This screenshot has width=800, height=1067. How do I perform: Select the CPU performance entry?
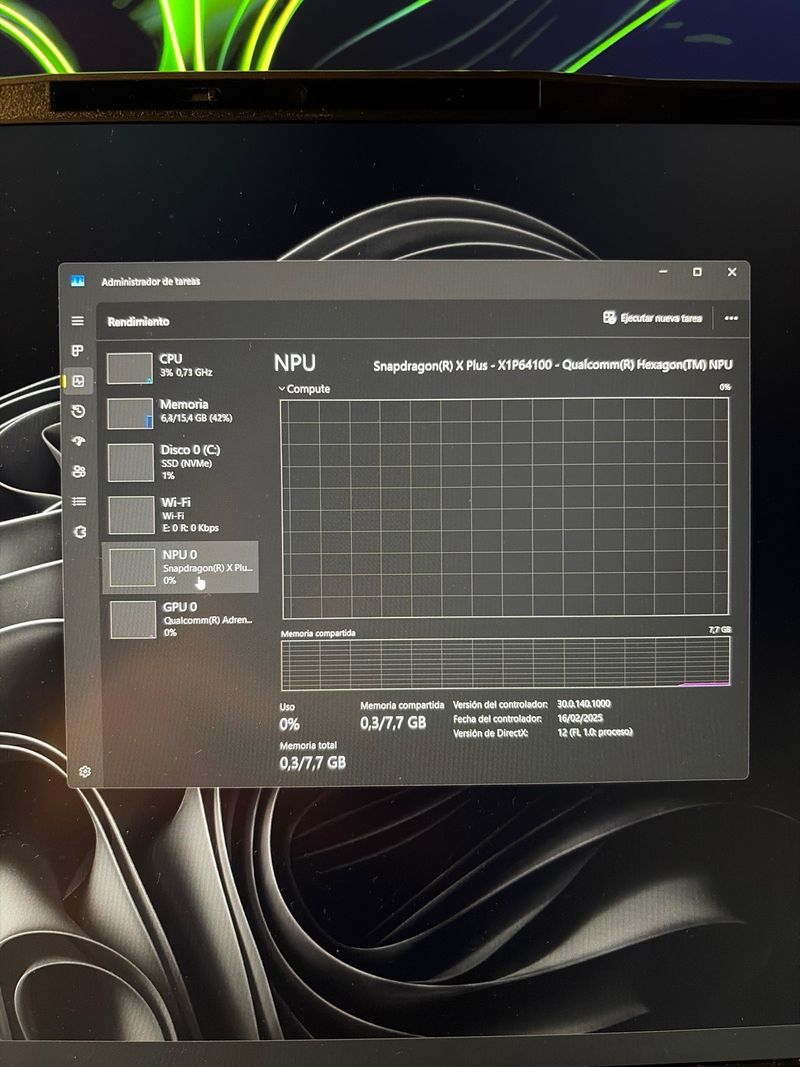point(180,367)
